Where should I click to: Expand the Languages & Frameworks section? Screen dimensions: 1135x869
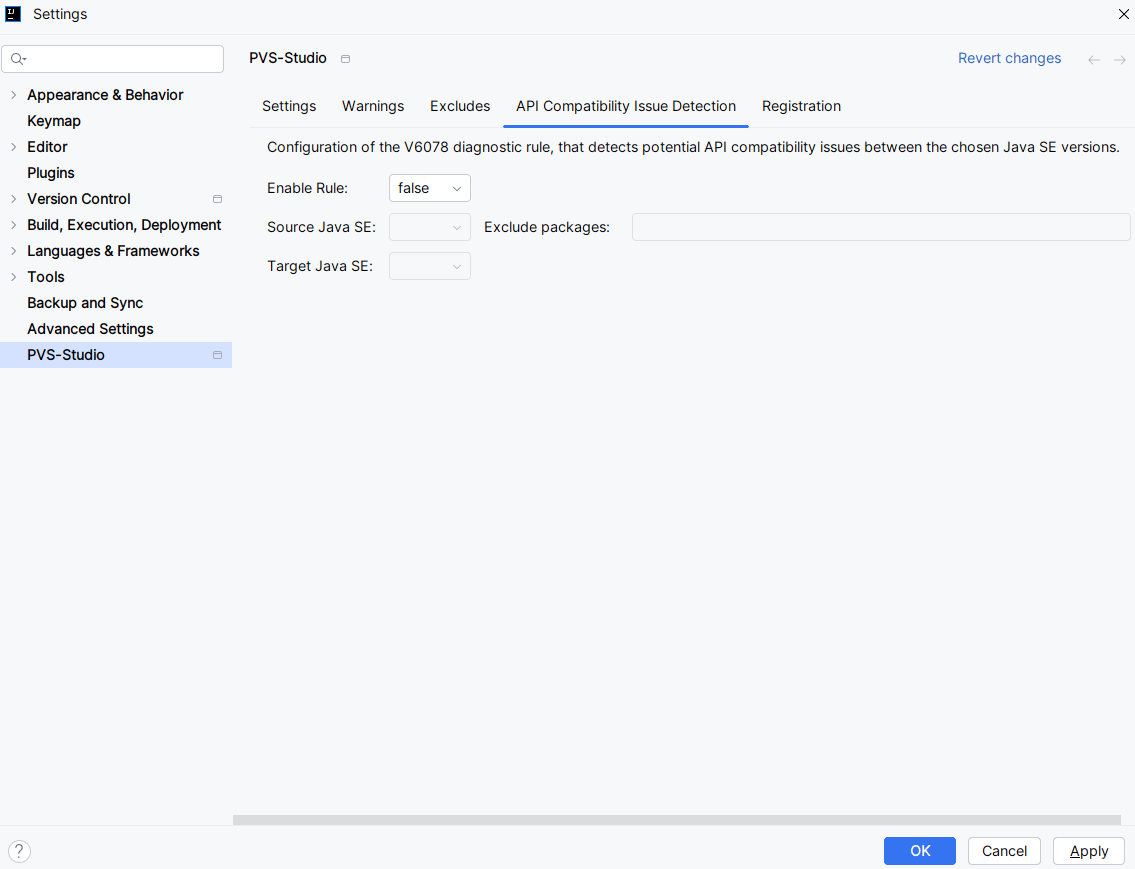point(13,251)
